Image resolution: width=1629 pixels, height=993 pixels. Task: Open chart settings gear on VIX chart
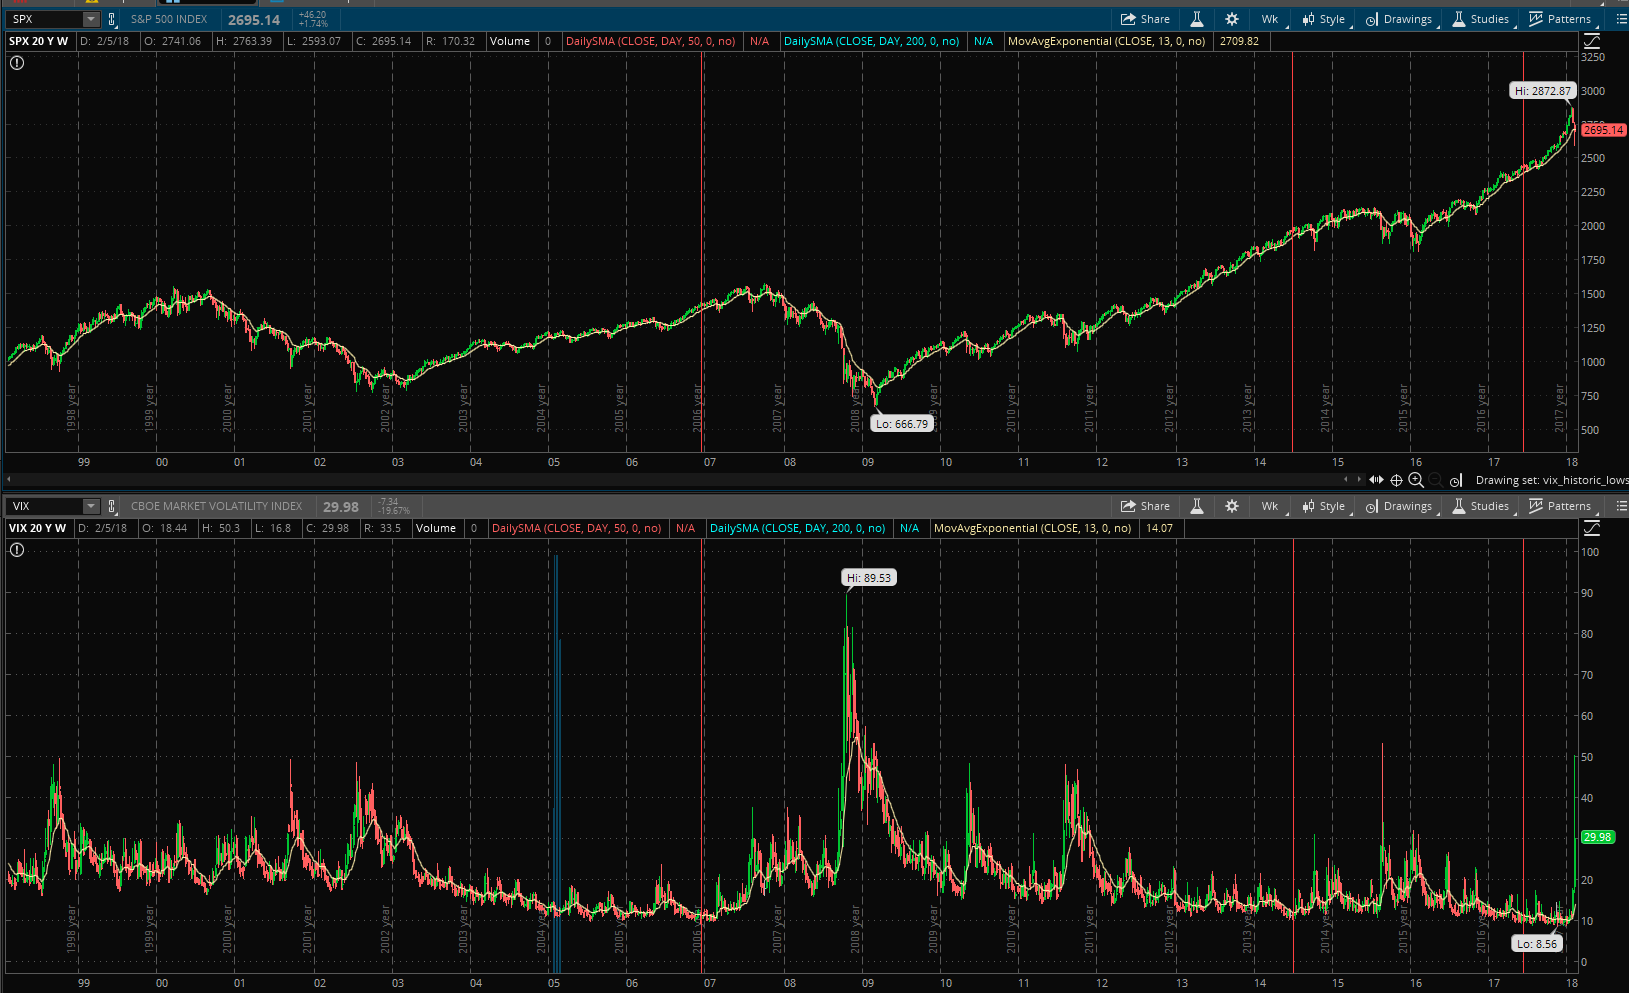point(1232,506)
